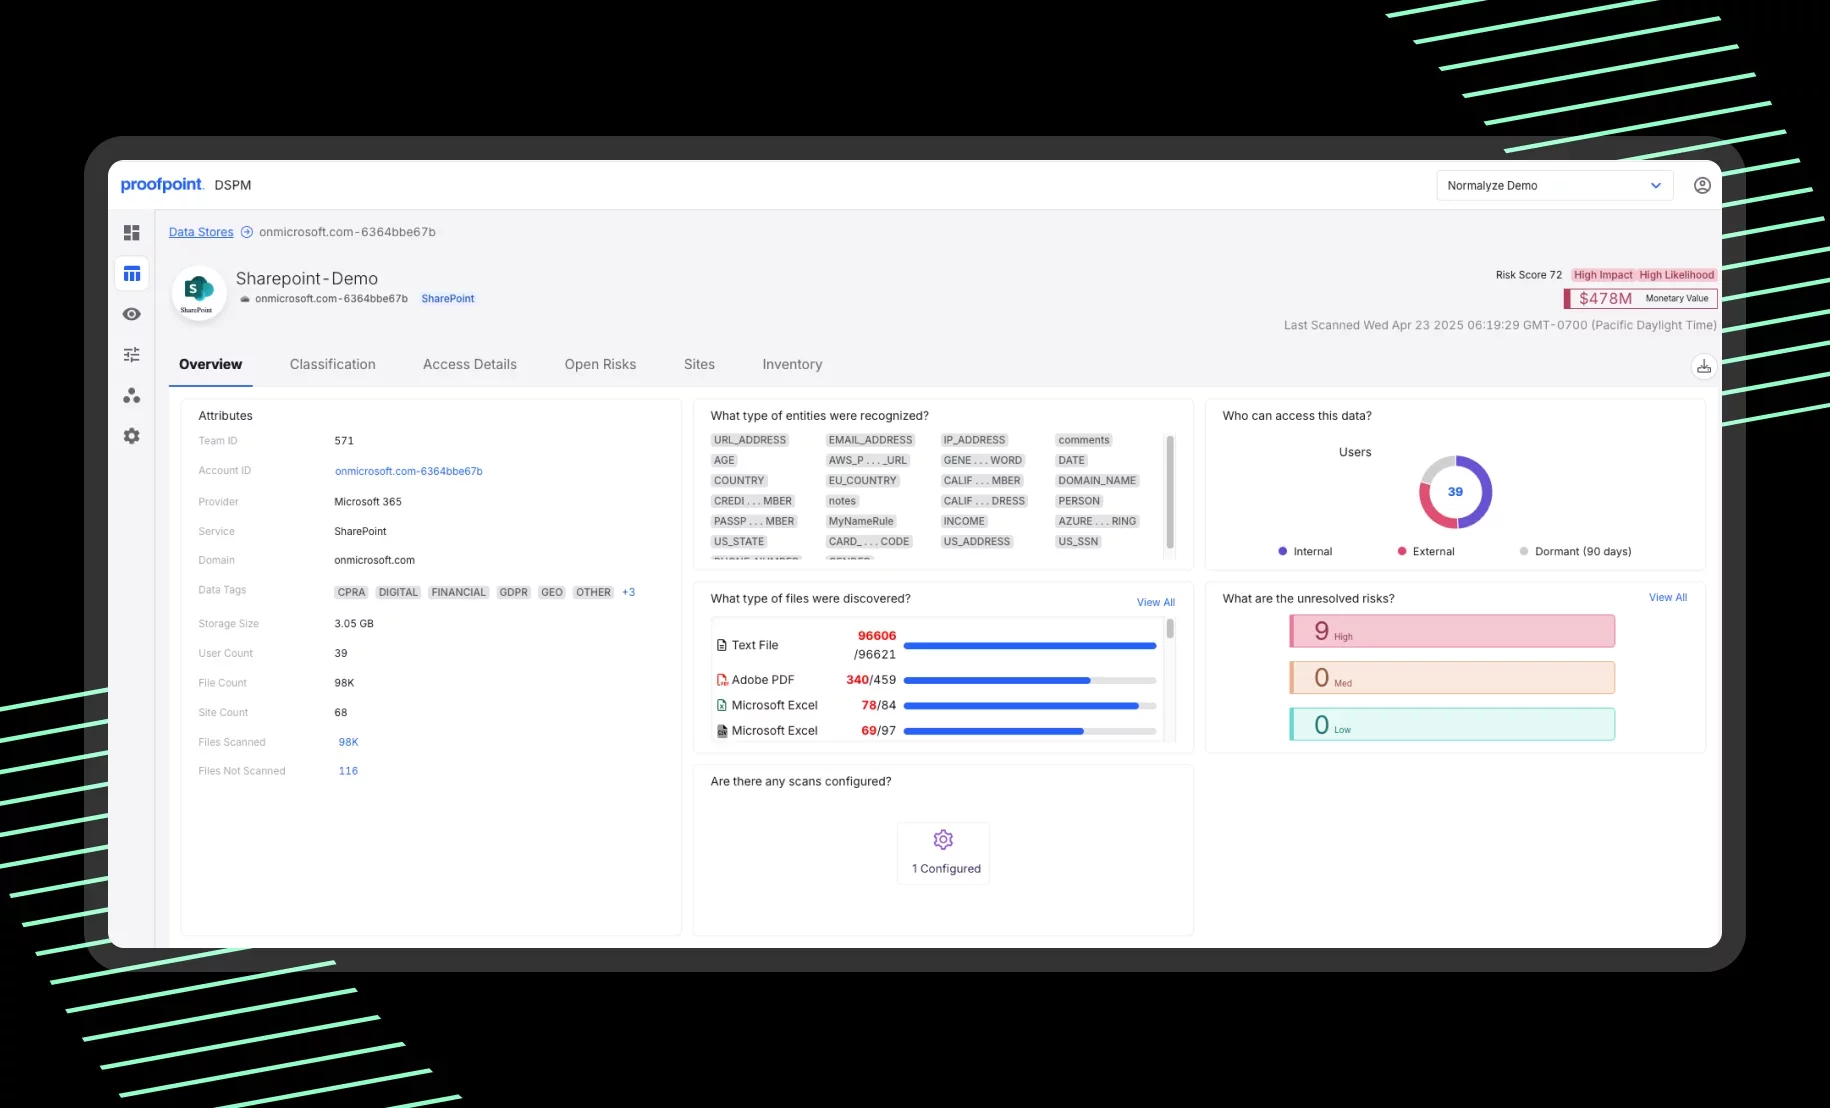
Task: Click the Text File progress bar
Action: pyautogui.click(x=1030, y=646)
